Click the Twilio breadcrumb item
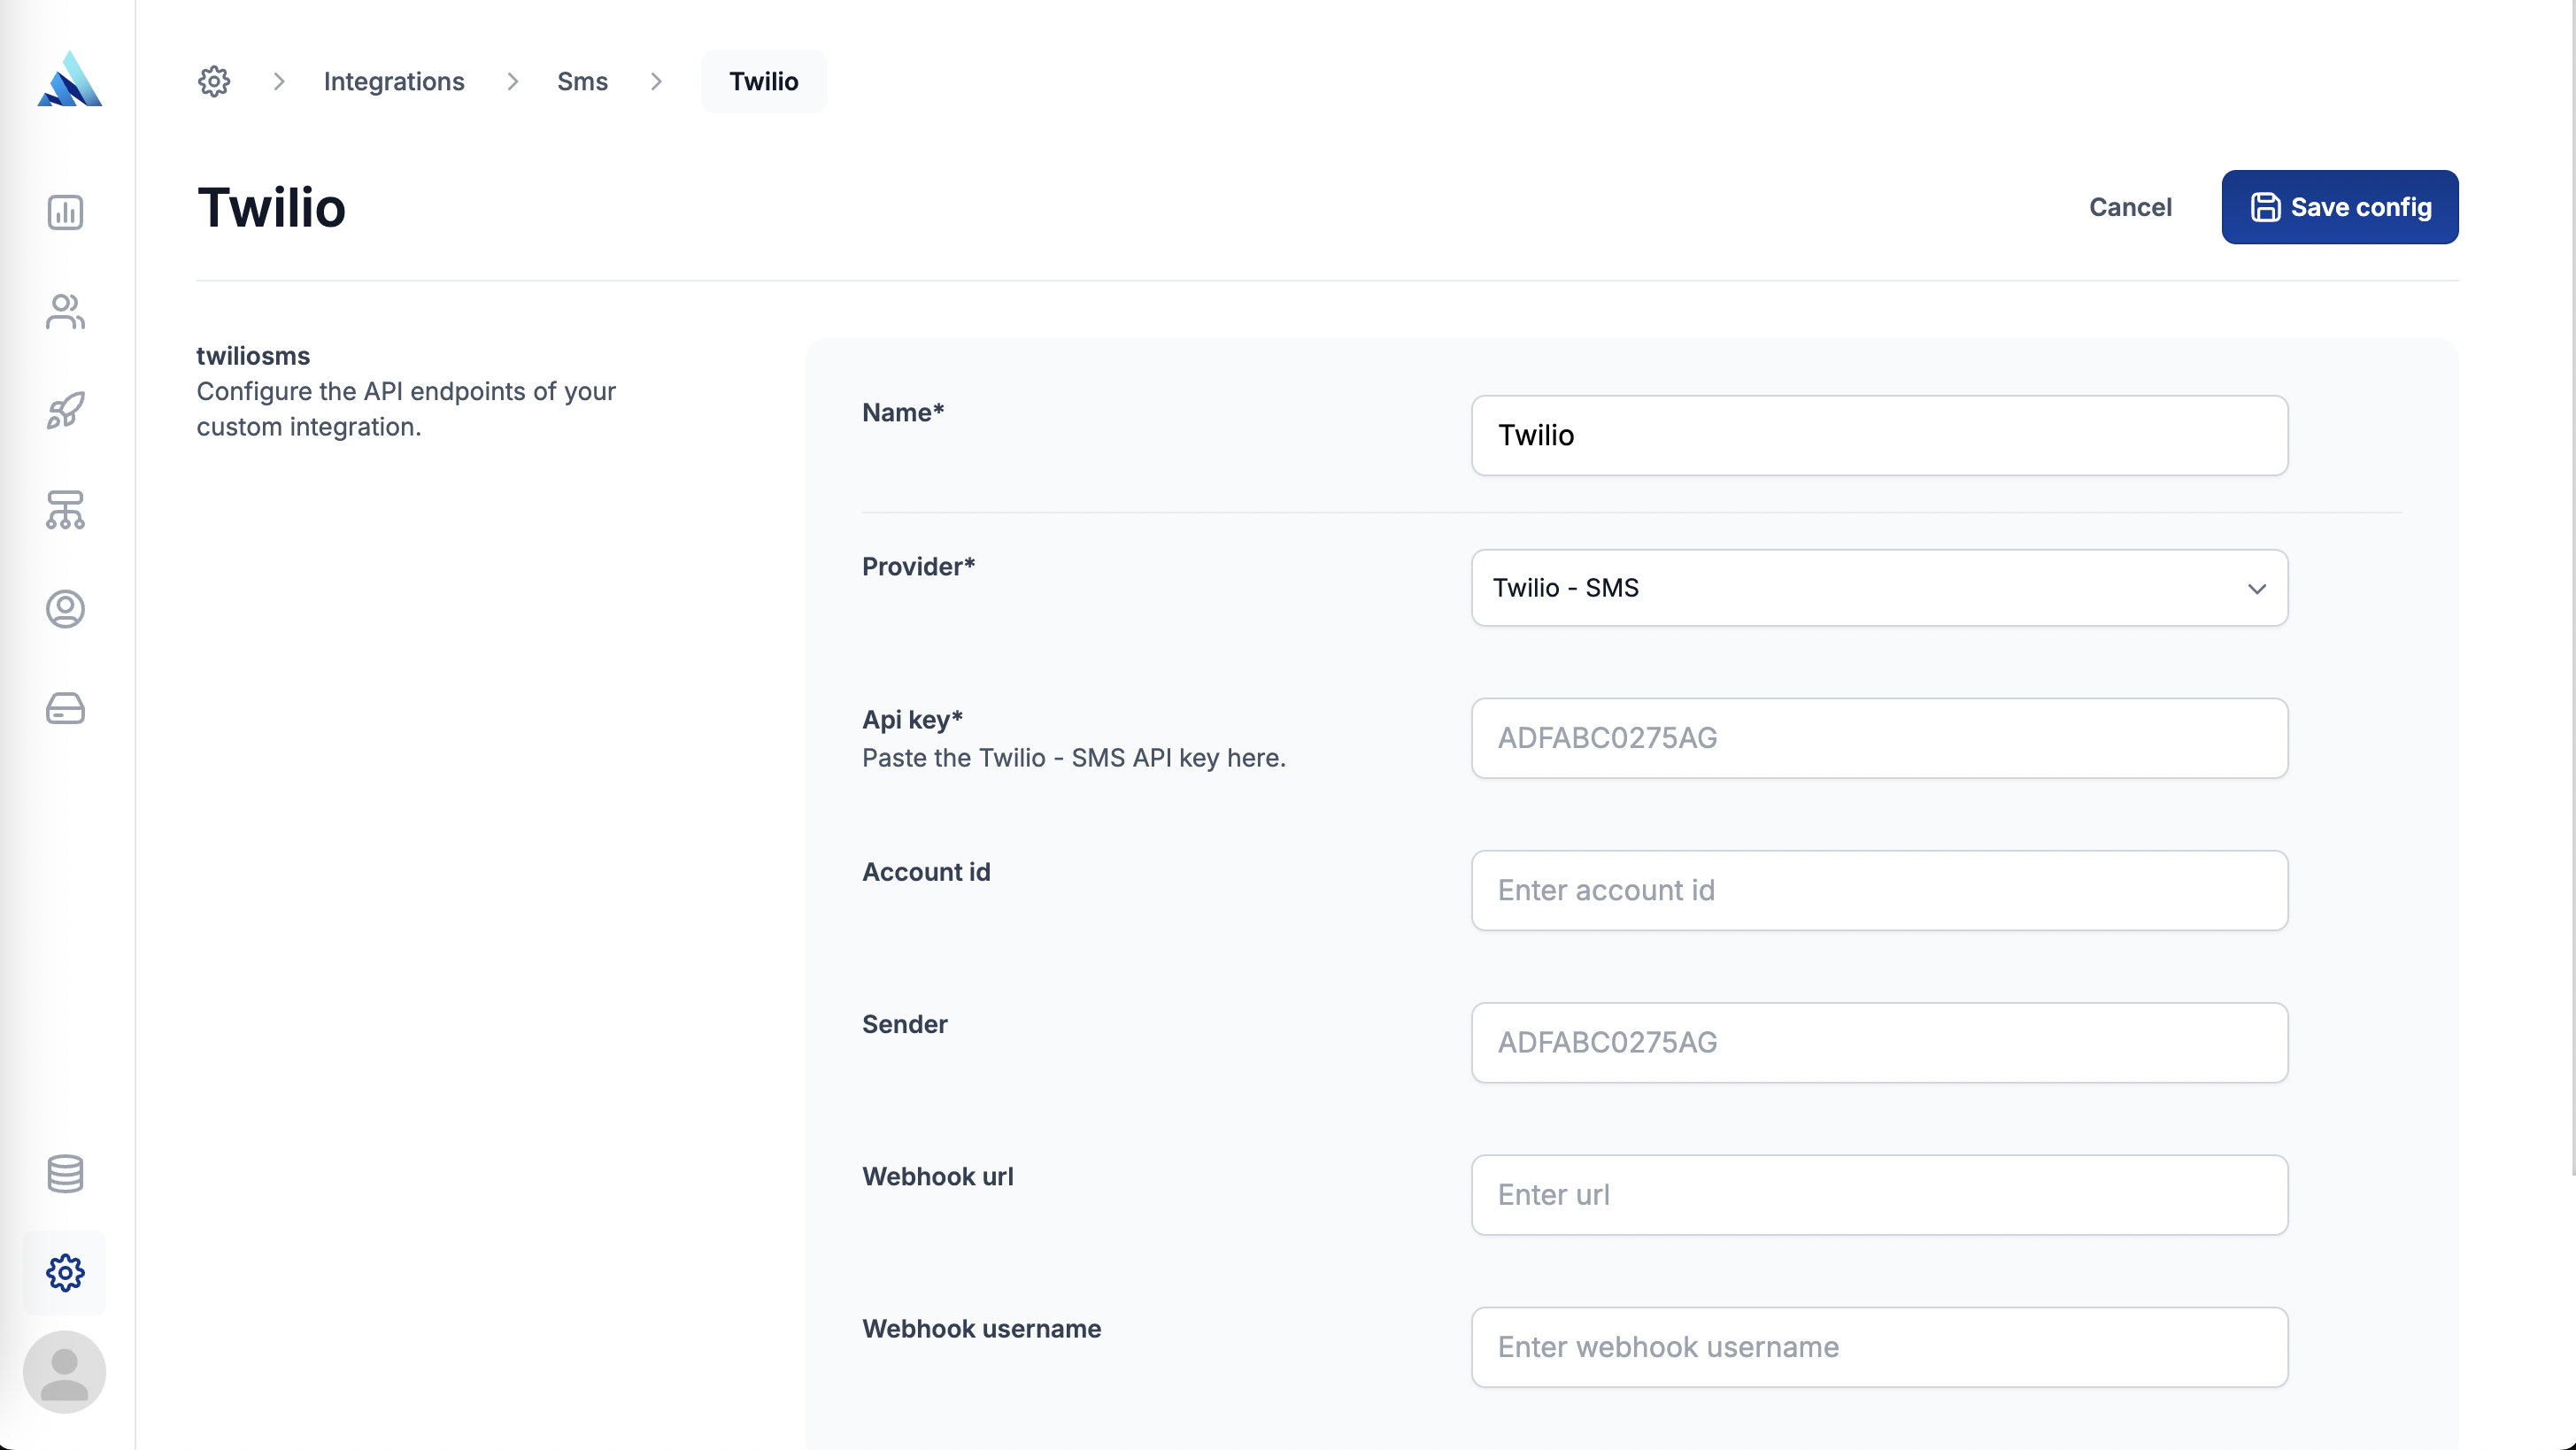This screenshot has height=1450, width=2576. (764, 81)
